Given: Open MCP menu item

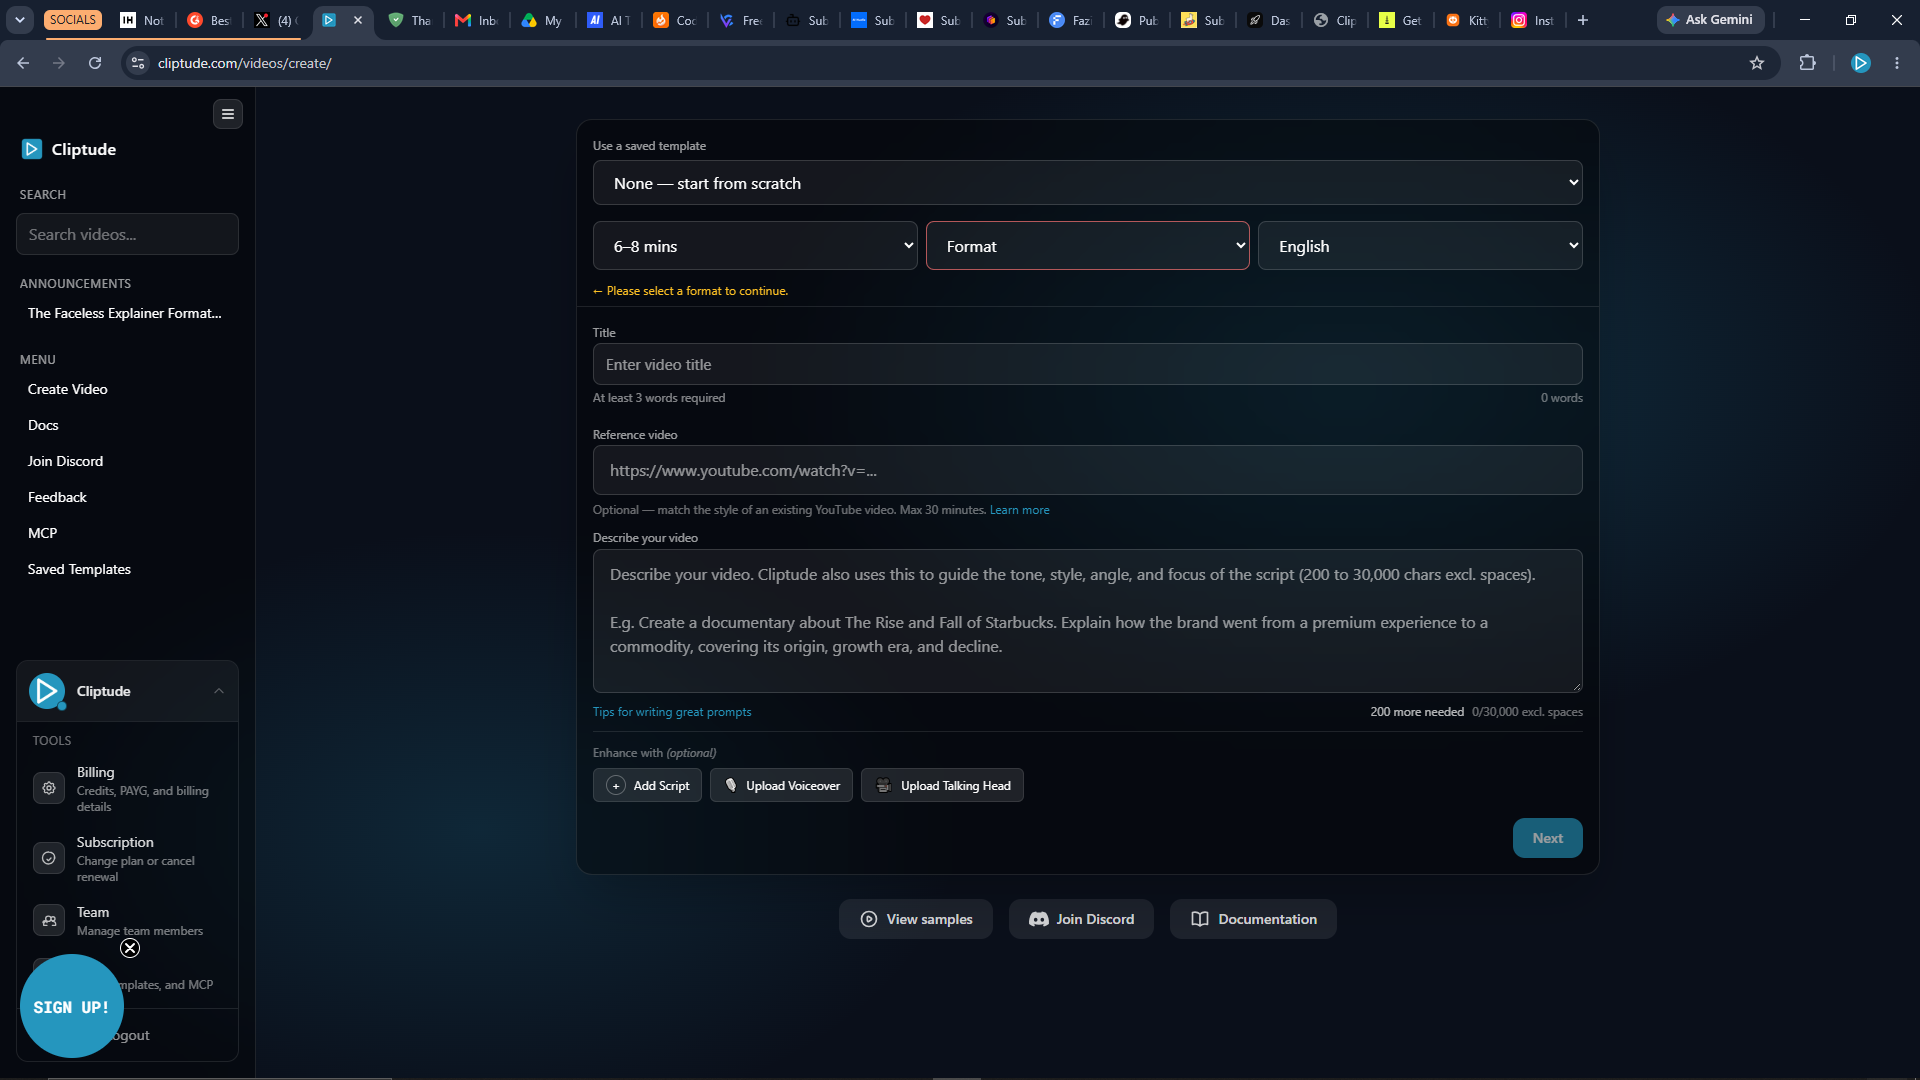Looking at the screenshot, I should pyautogui.click(x=42, y=533).
